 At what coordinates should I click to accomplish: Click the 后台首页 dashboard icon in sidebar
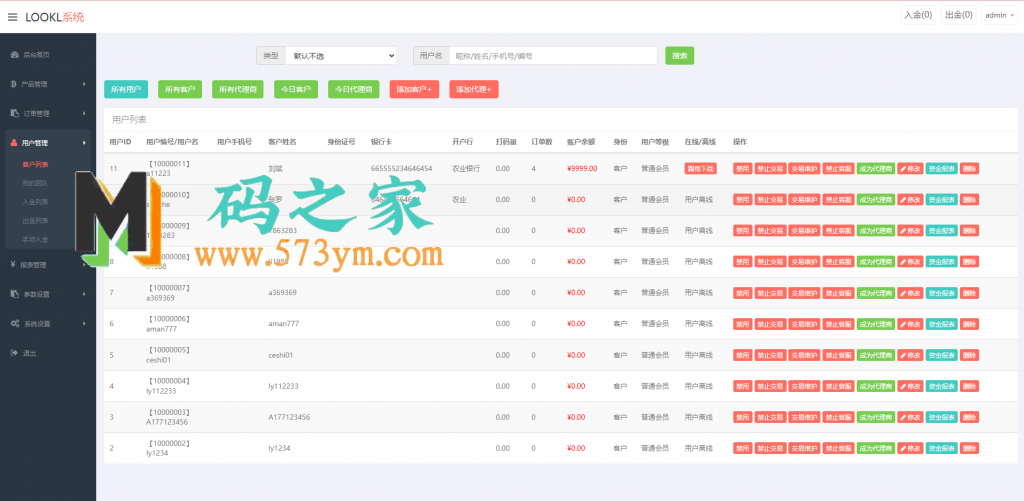[13, 54]
